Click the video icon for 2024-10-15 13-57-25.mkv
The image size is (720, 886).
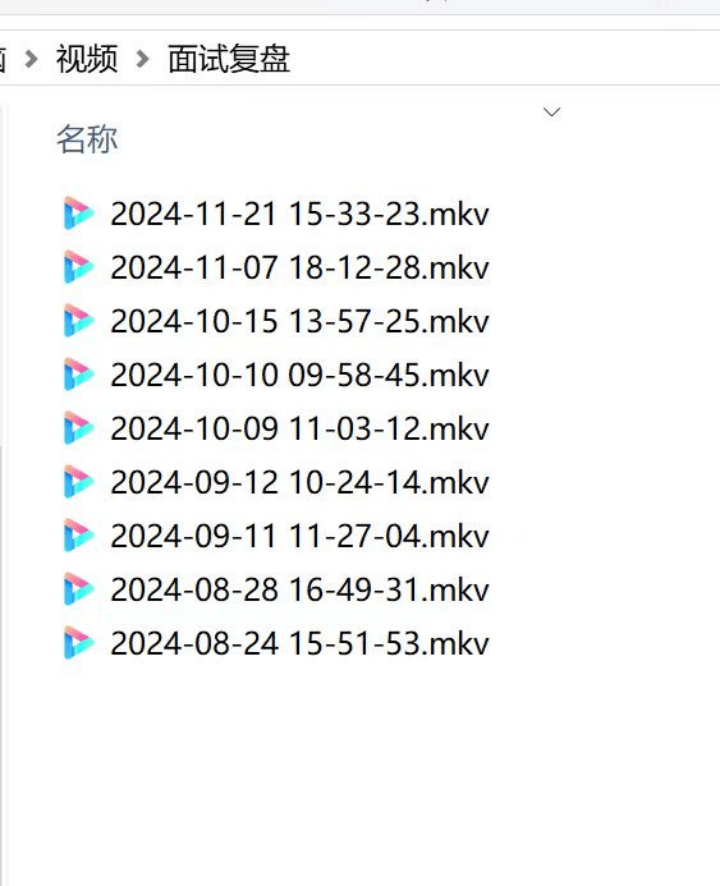[x=79, y=320]
